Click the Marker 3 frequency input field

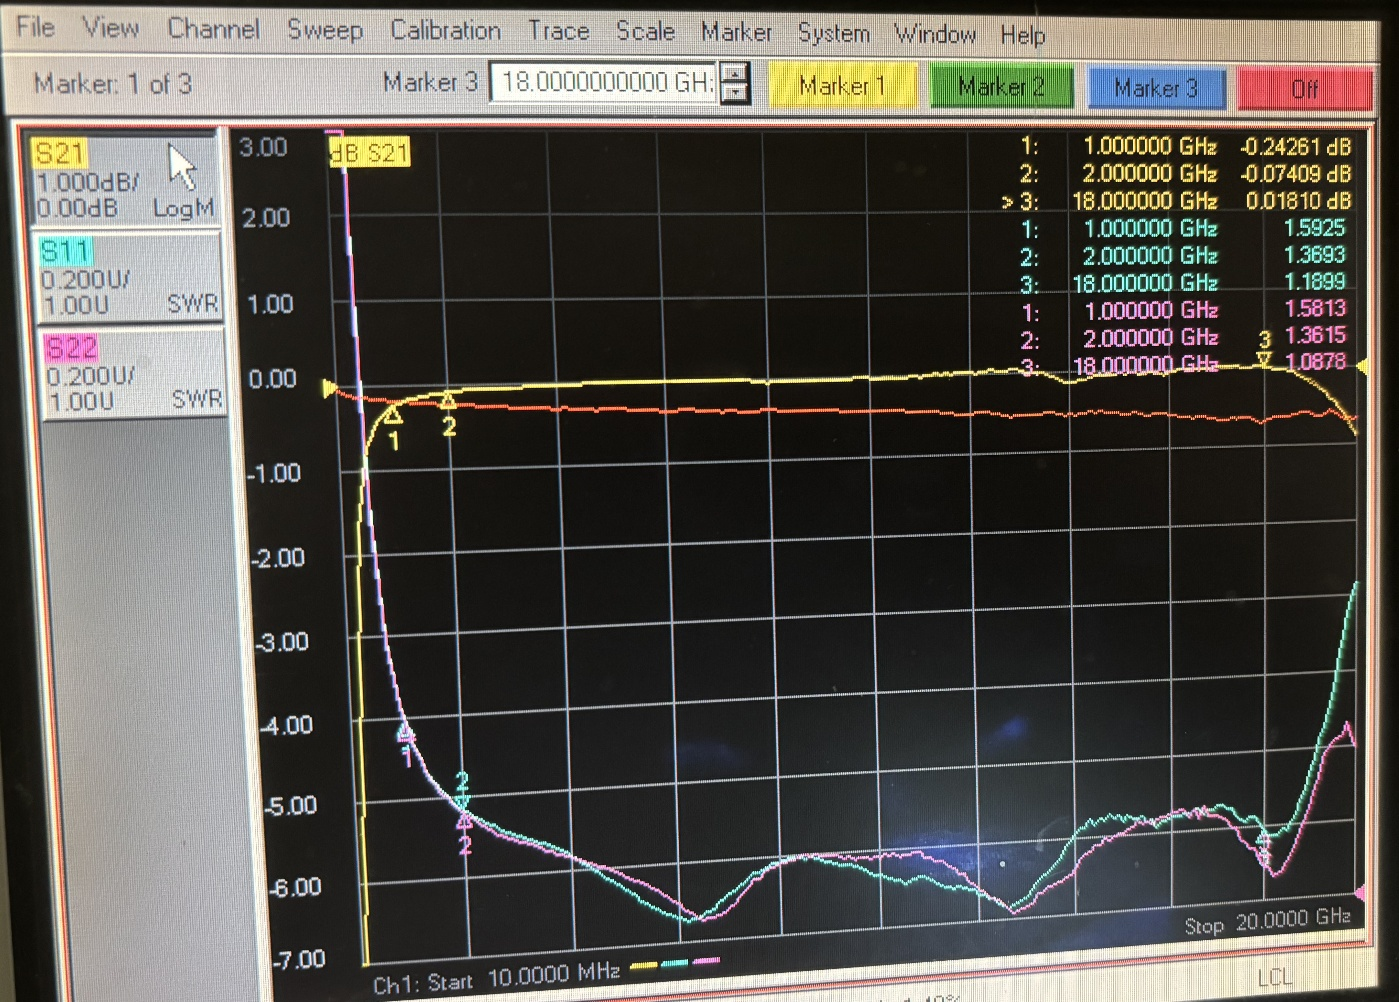point(604,83)
